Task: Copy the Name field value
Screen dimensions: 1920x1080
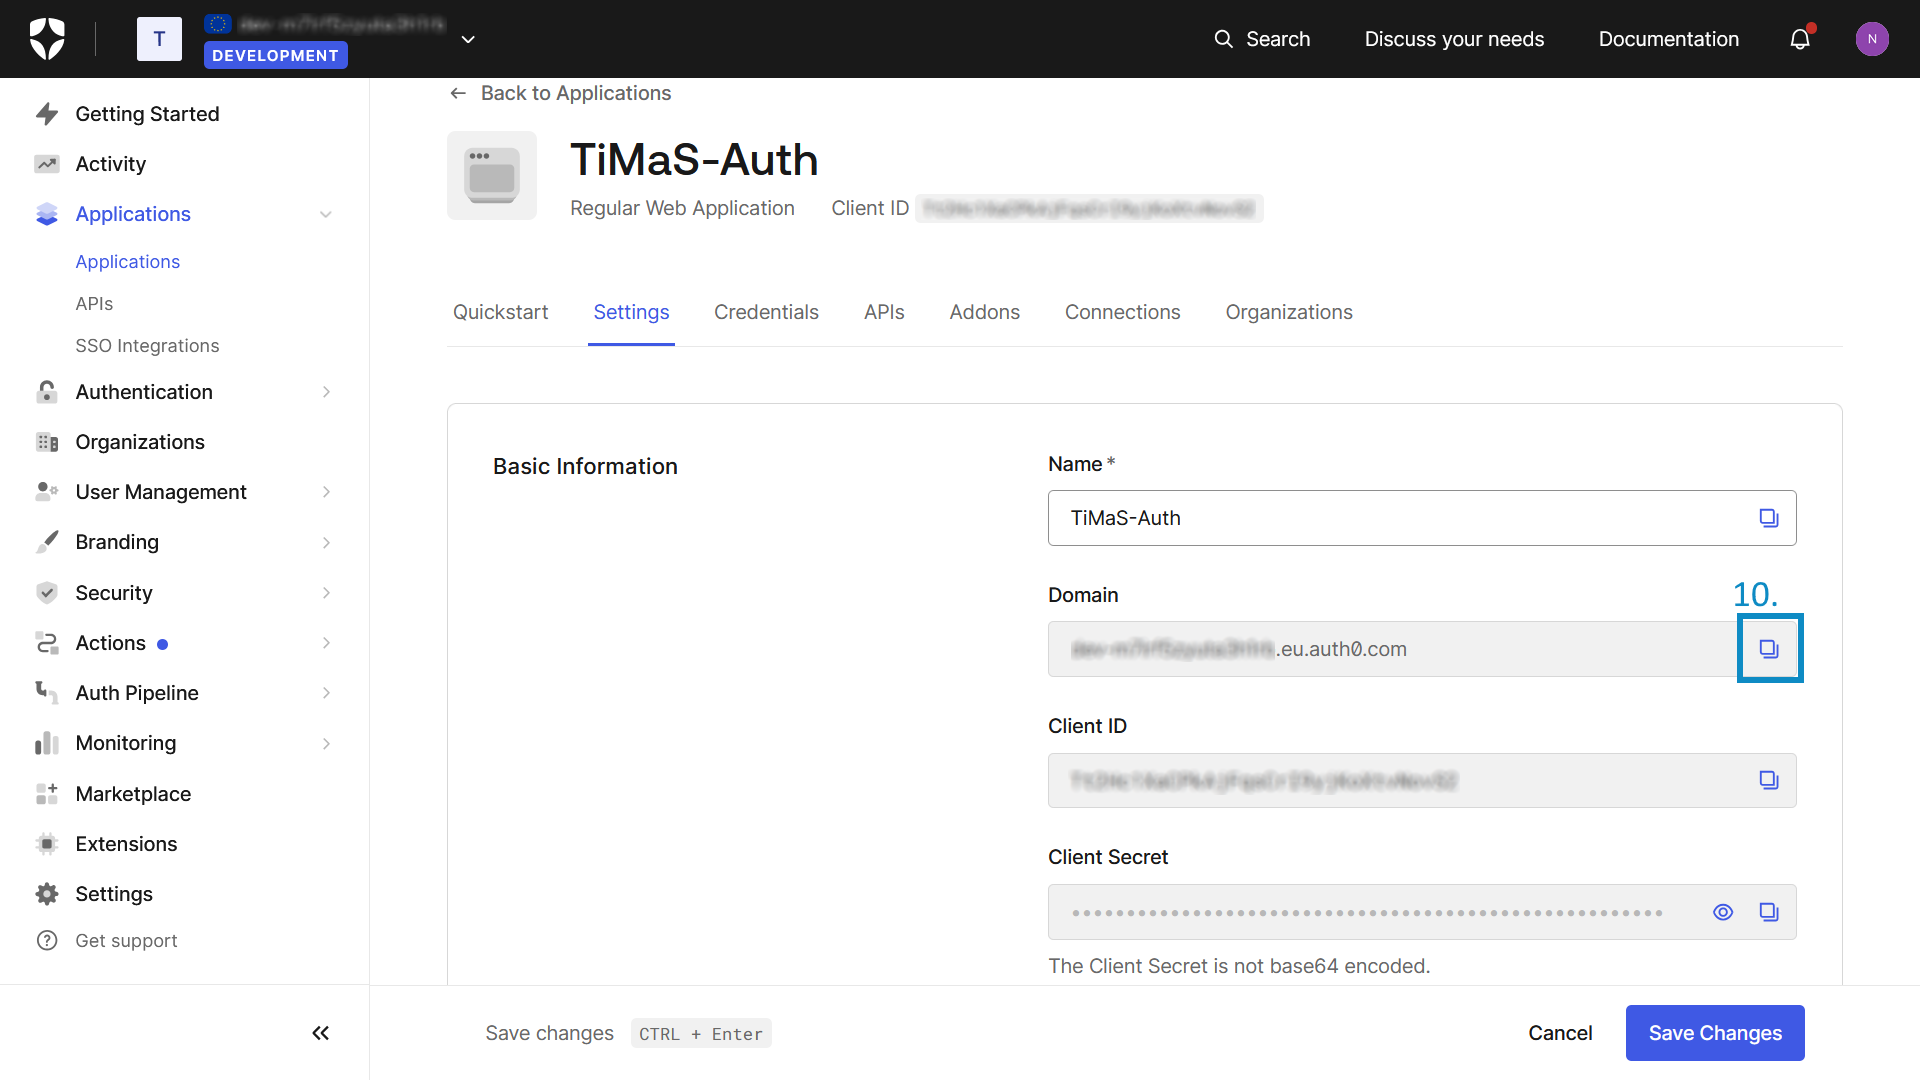Action: [x=1769, y=518]
